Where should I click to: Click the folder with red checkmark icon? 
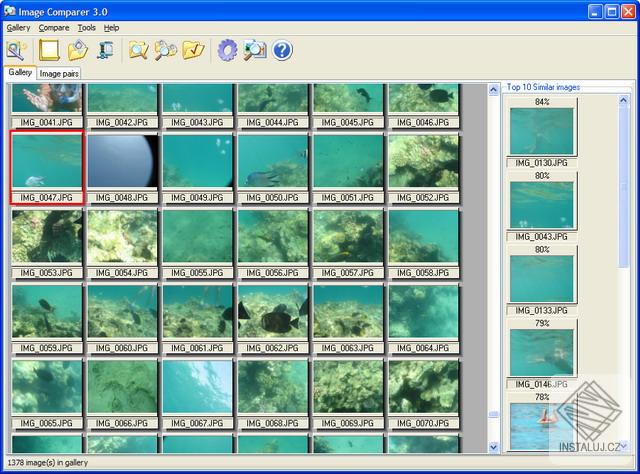coord(193,51)
